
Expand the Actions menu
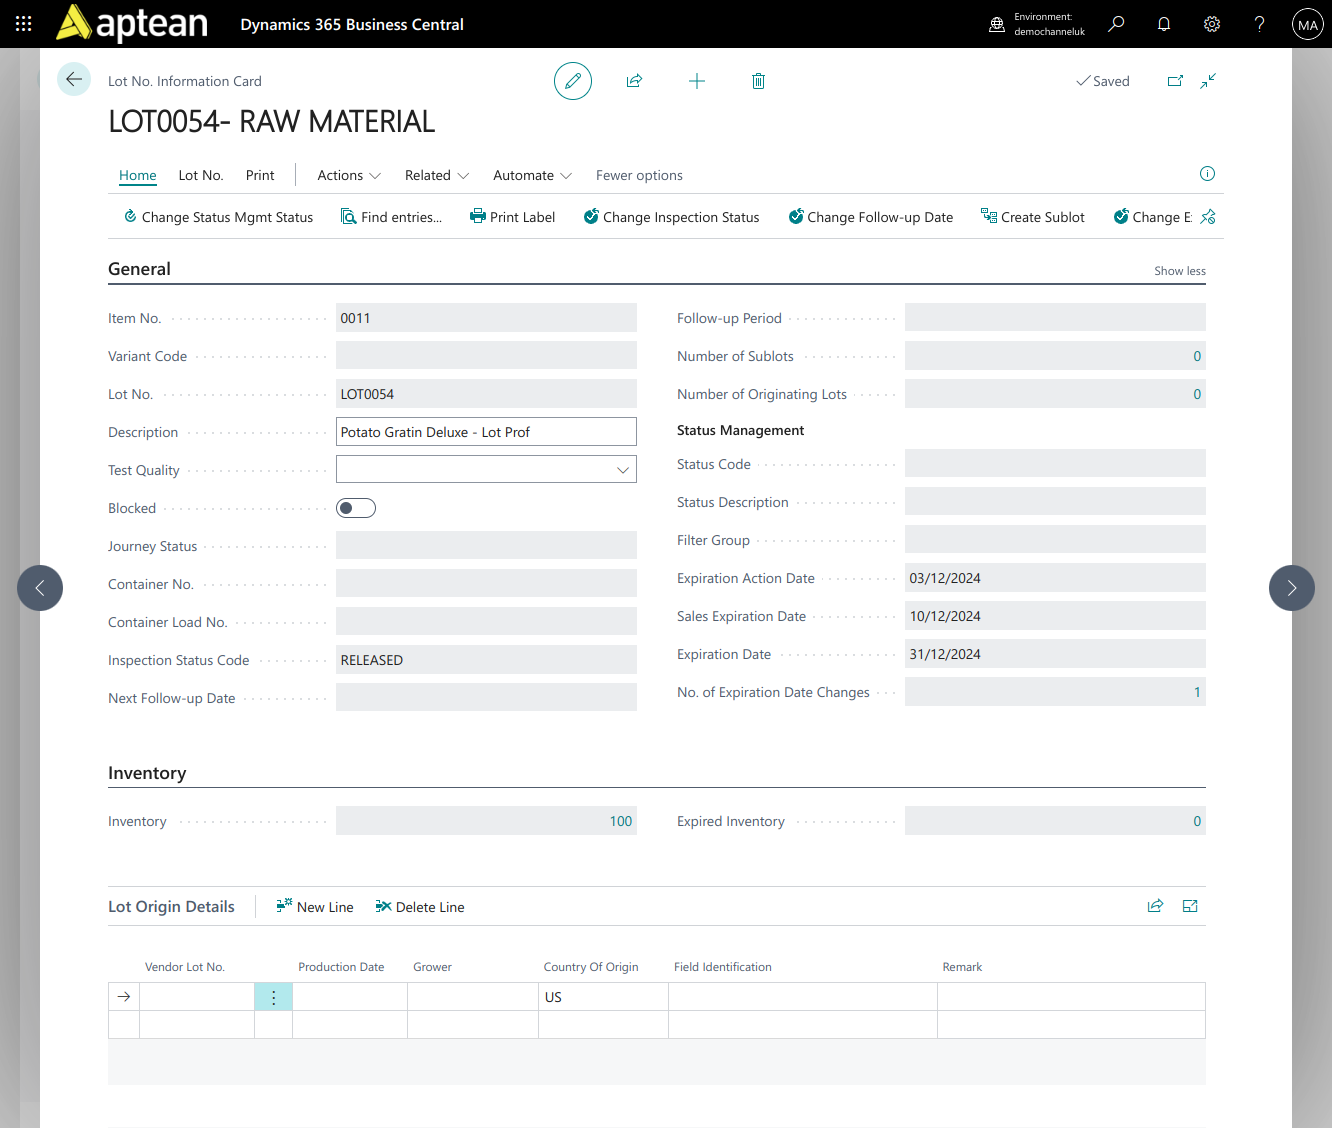349,175
